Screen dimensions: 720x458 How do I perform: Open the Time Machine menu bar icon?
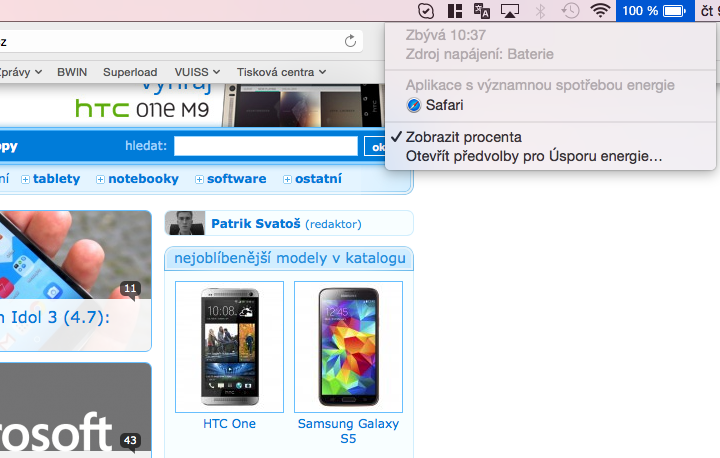[x=570, y=11]
